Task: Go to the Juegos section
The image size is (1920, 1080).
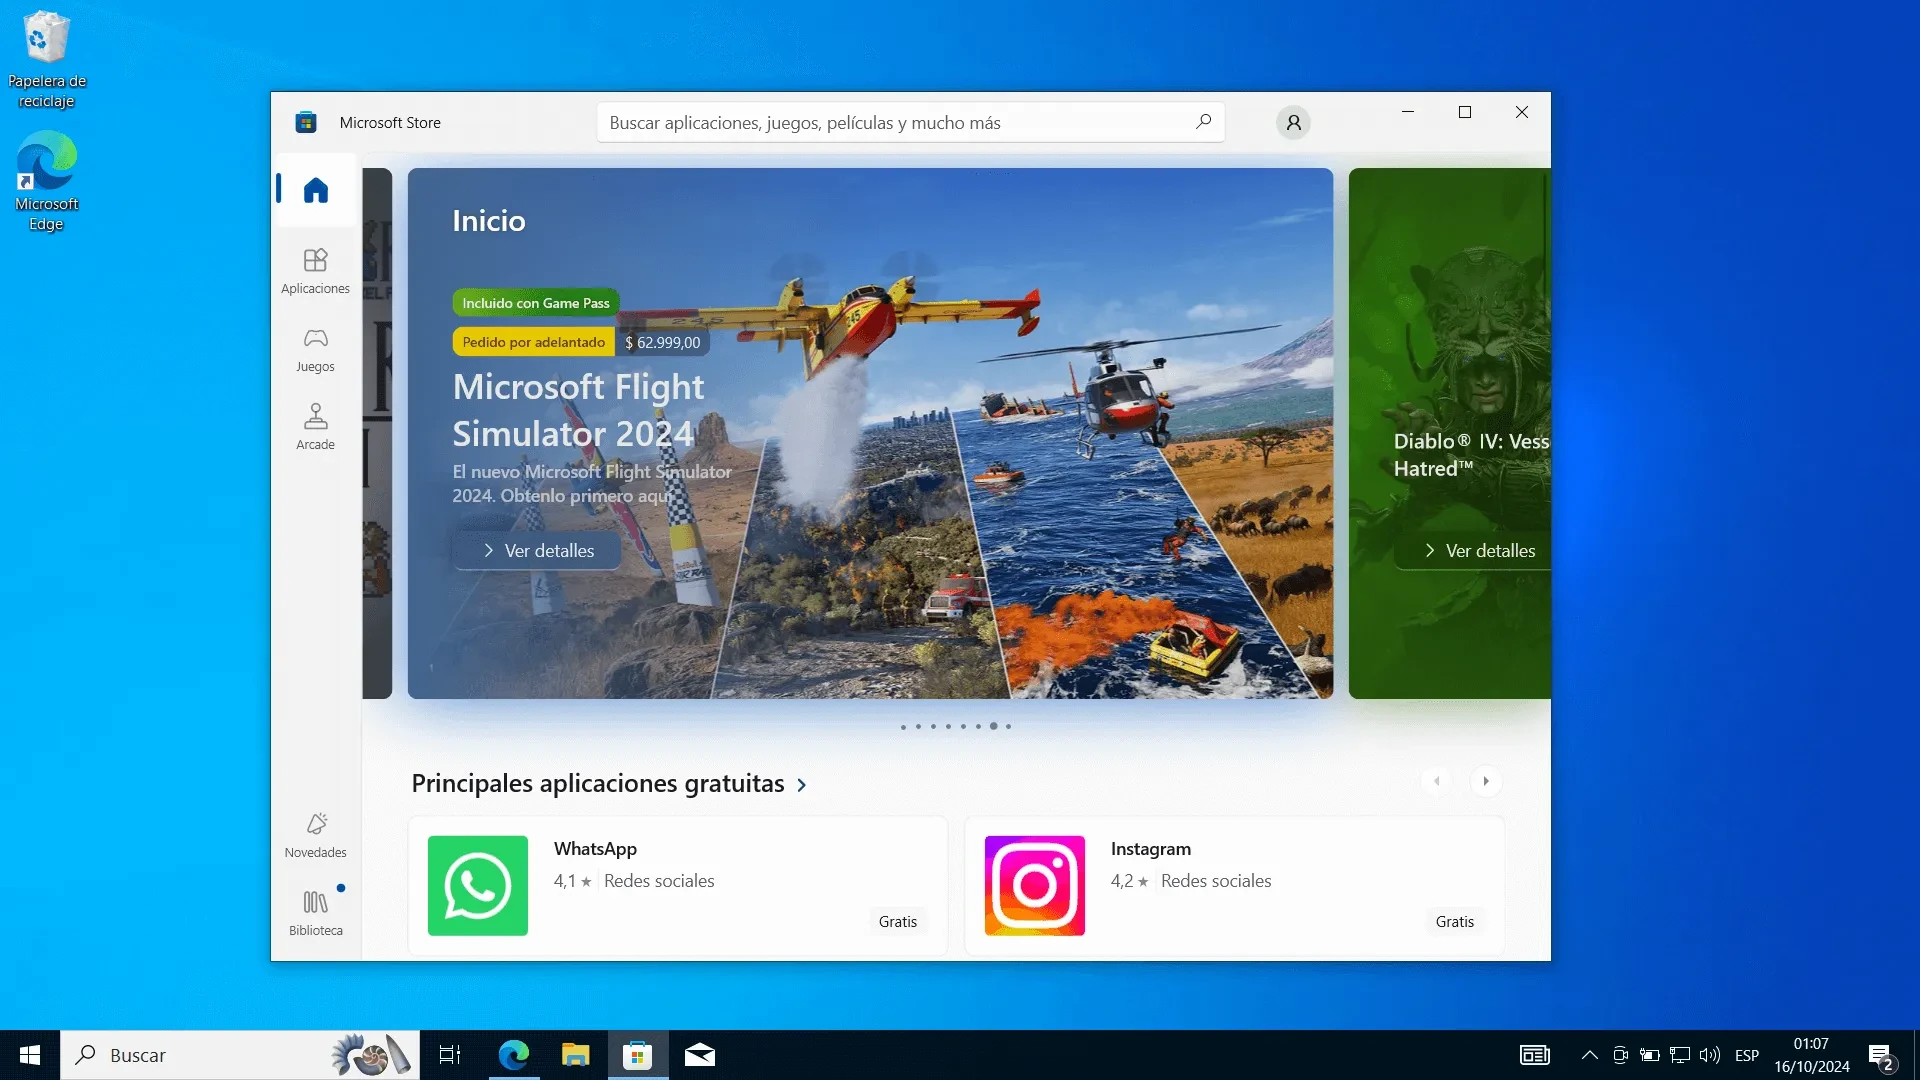Action: click(315, 350)
